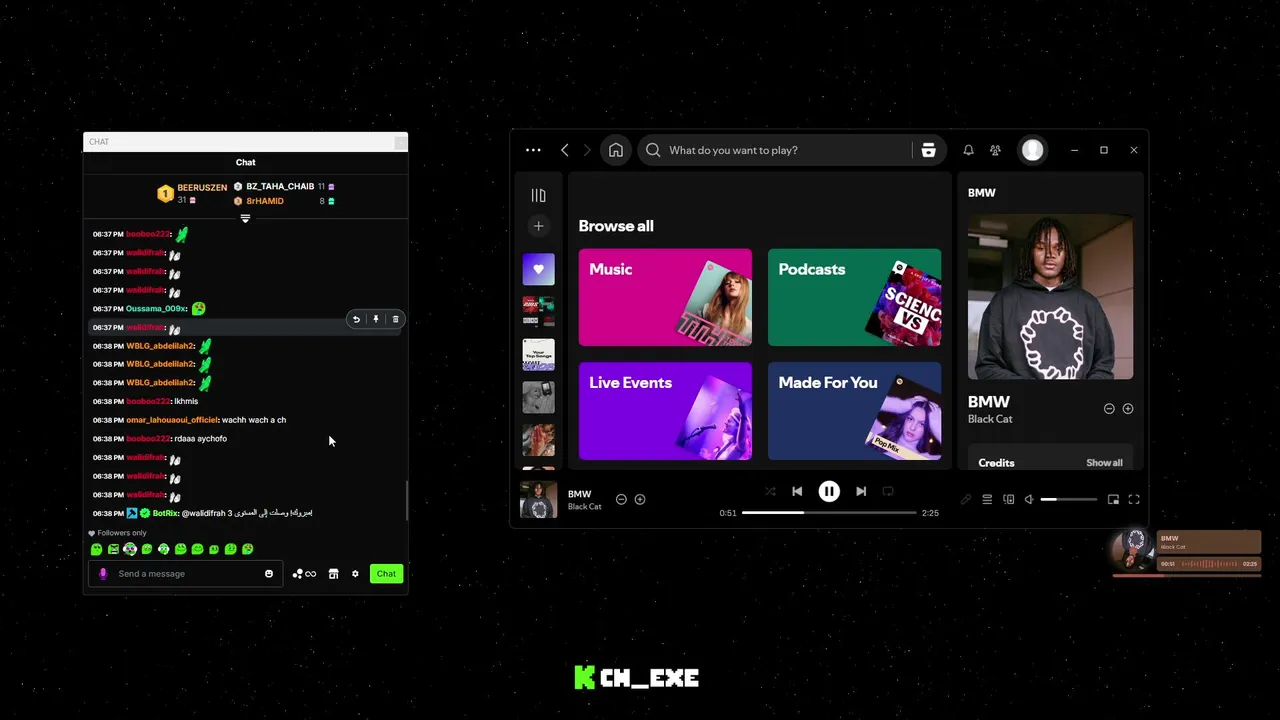
Task: Click the 'Credits' section heading
Action: (x=996, y=463)
